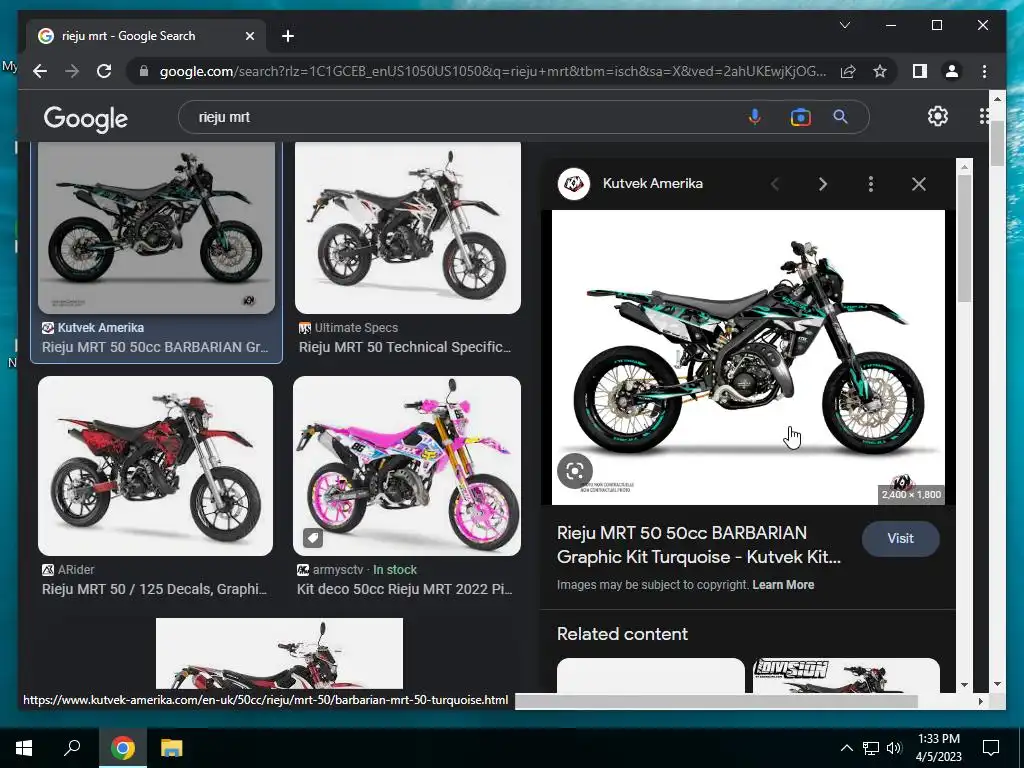Click the large turquoise bike preview image

[x=748, y=357]
